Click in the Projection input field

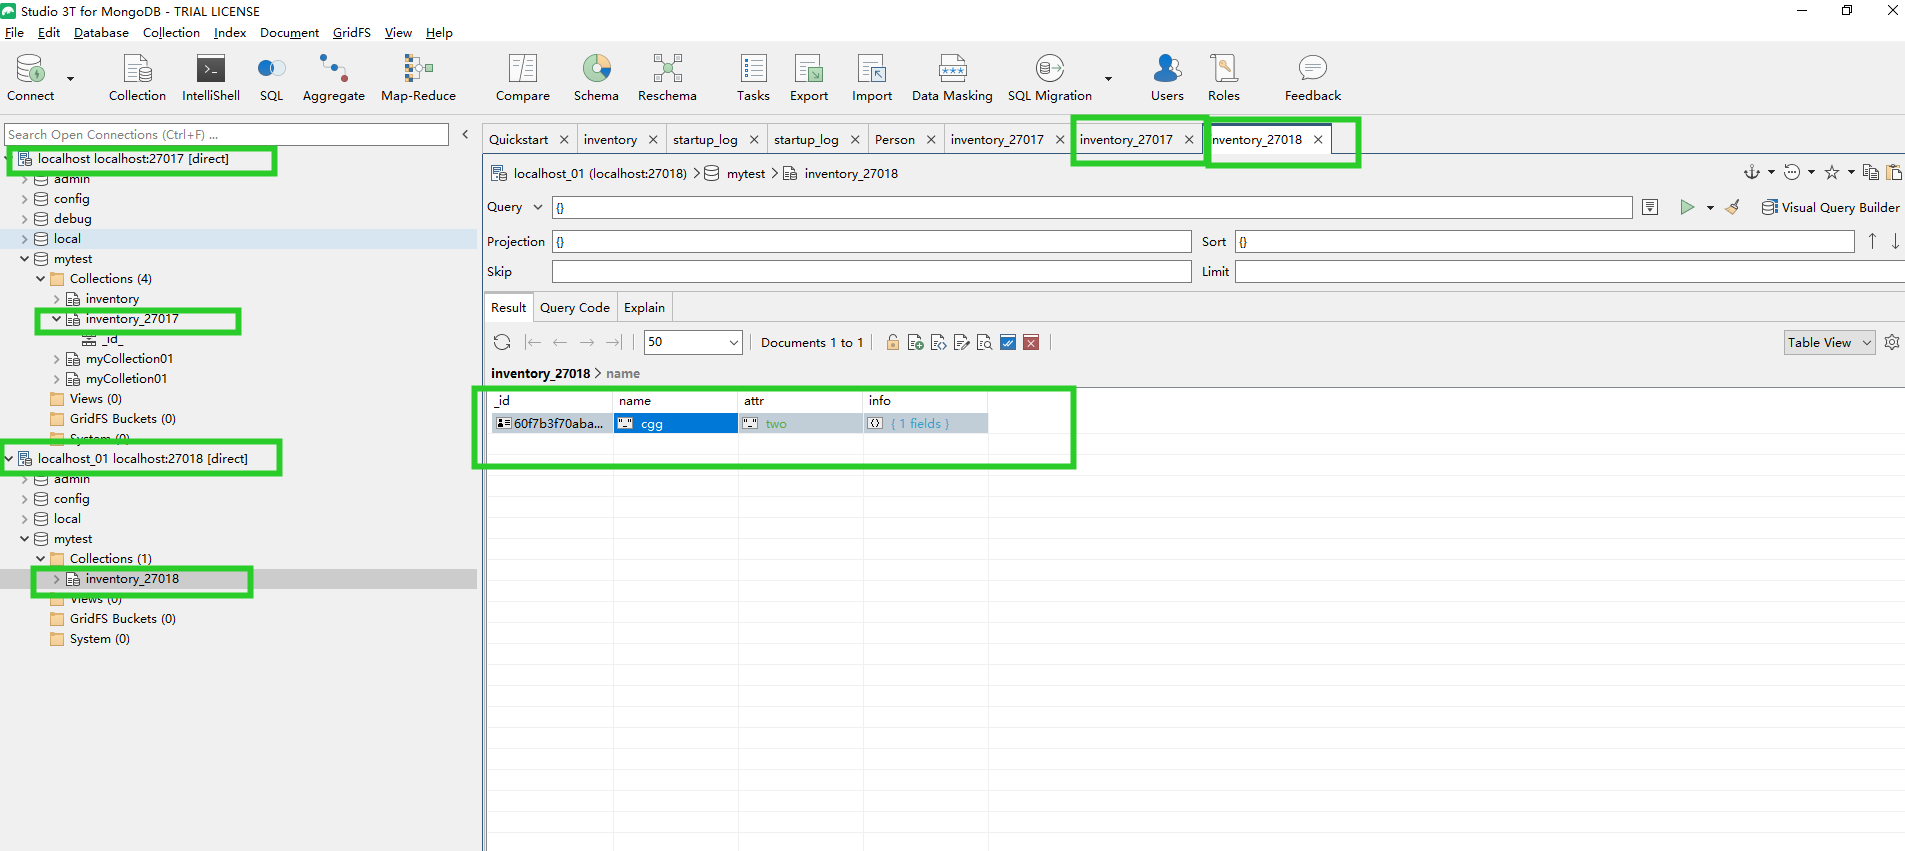(871, 241)
